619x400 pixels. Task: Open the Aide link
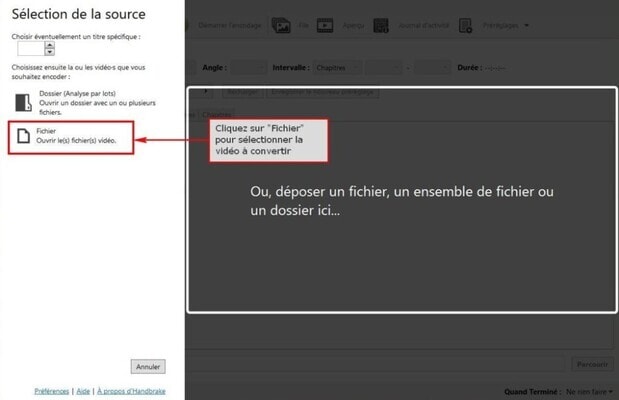pyautogui.click(x=83, y=391)
